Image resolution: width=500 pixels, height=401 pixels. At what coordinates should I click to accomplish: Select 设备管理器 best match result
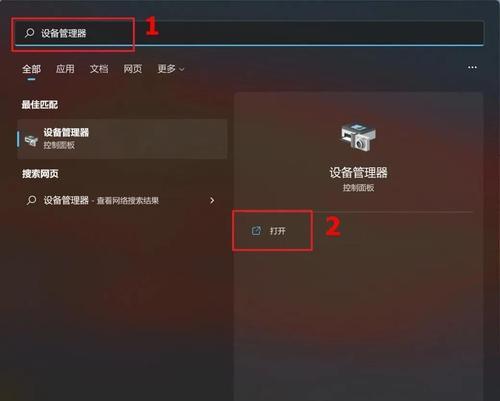[x=122, y=139]
